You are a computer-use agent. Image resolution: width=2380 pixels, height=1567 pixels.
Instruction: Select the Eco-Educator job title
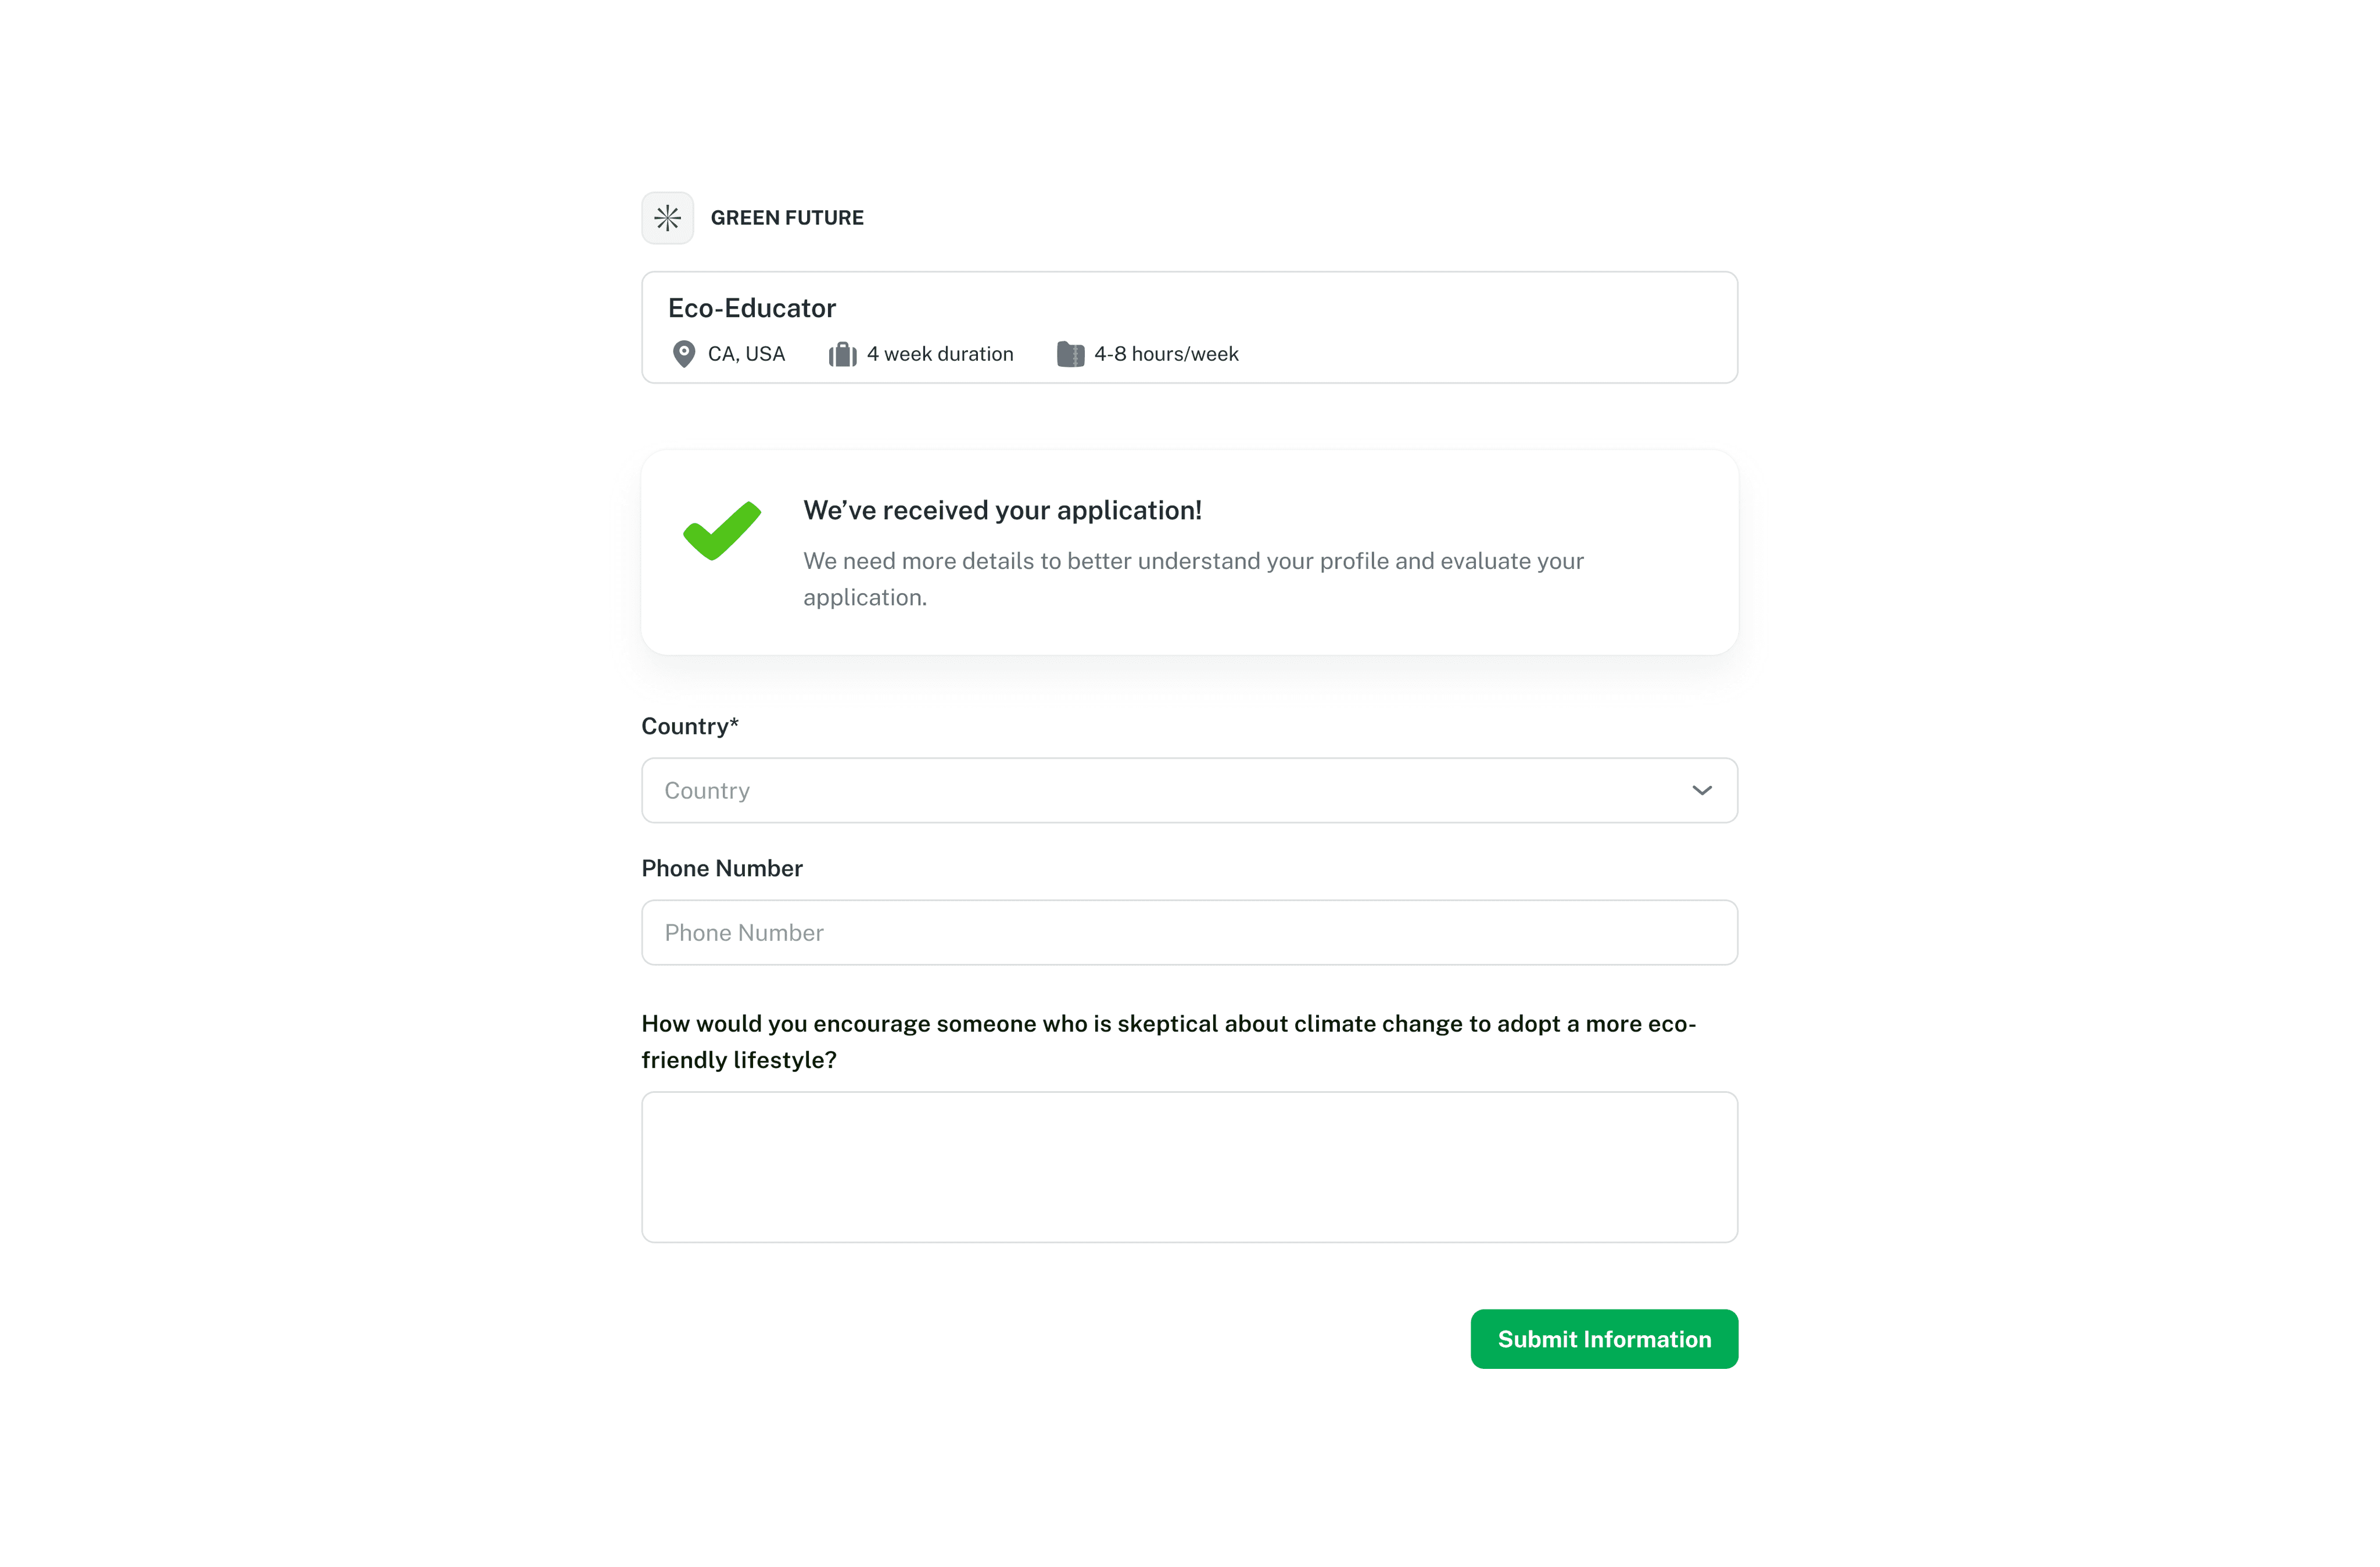[752, 308]
